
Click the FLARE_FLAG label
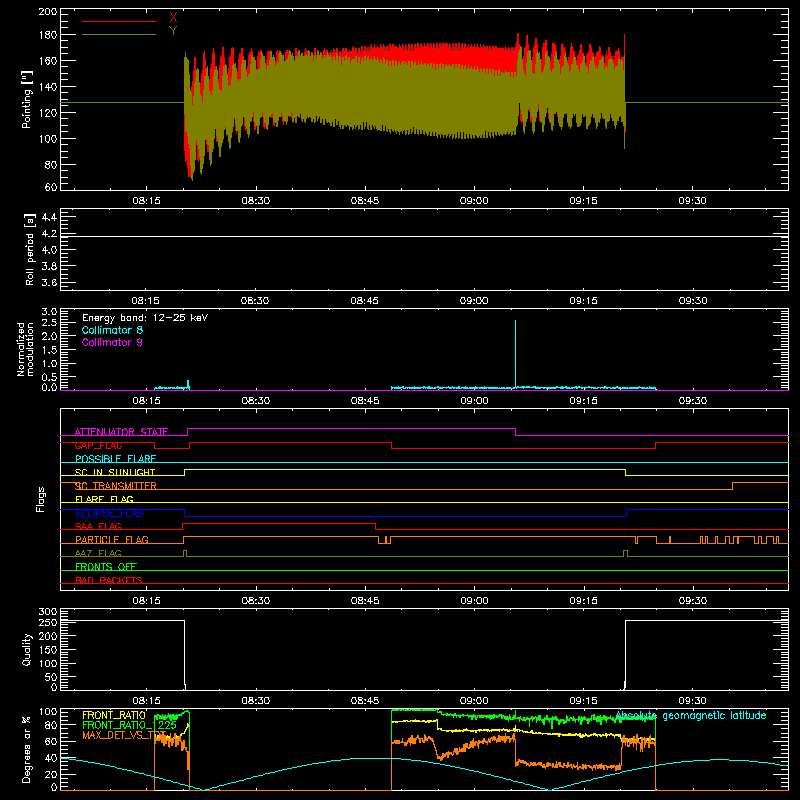[104, 499]
